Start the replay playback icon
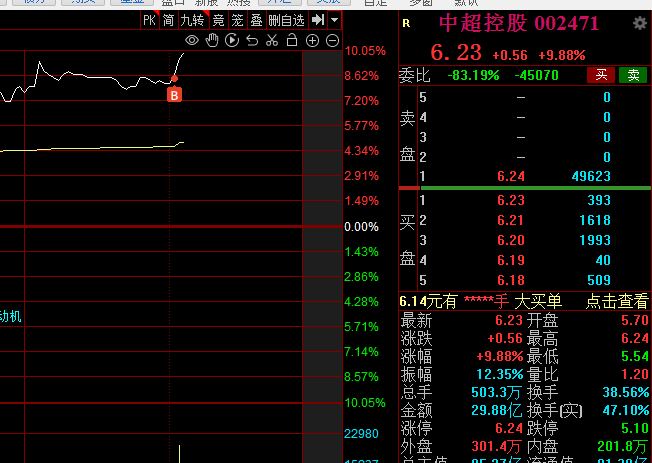652x463 pixels. click(232, 40)
